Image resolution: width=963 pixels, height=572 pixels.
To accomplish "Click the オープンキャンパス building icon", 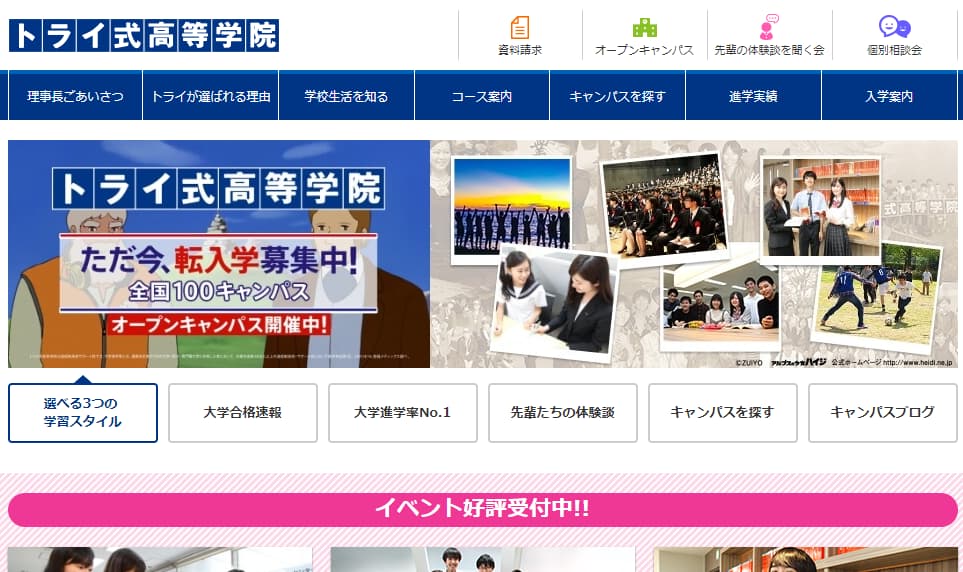I will pyautogui.click(x=644, y=28).
